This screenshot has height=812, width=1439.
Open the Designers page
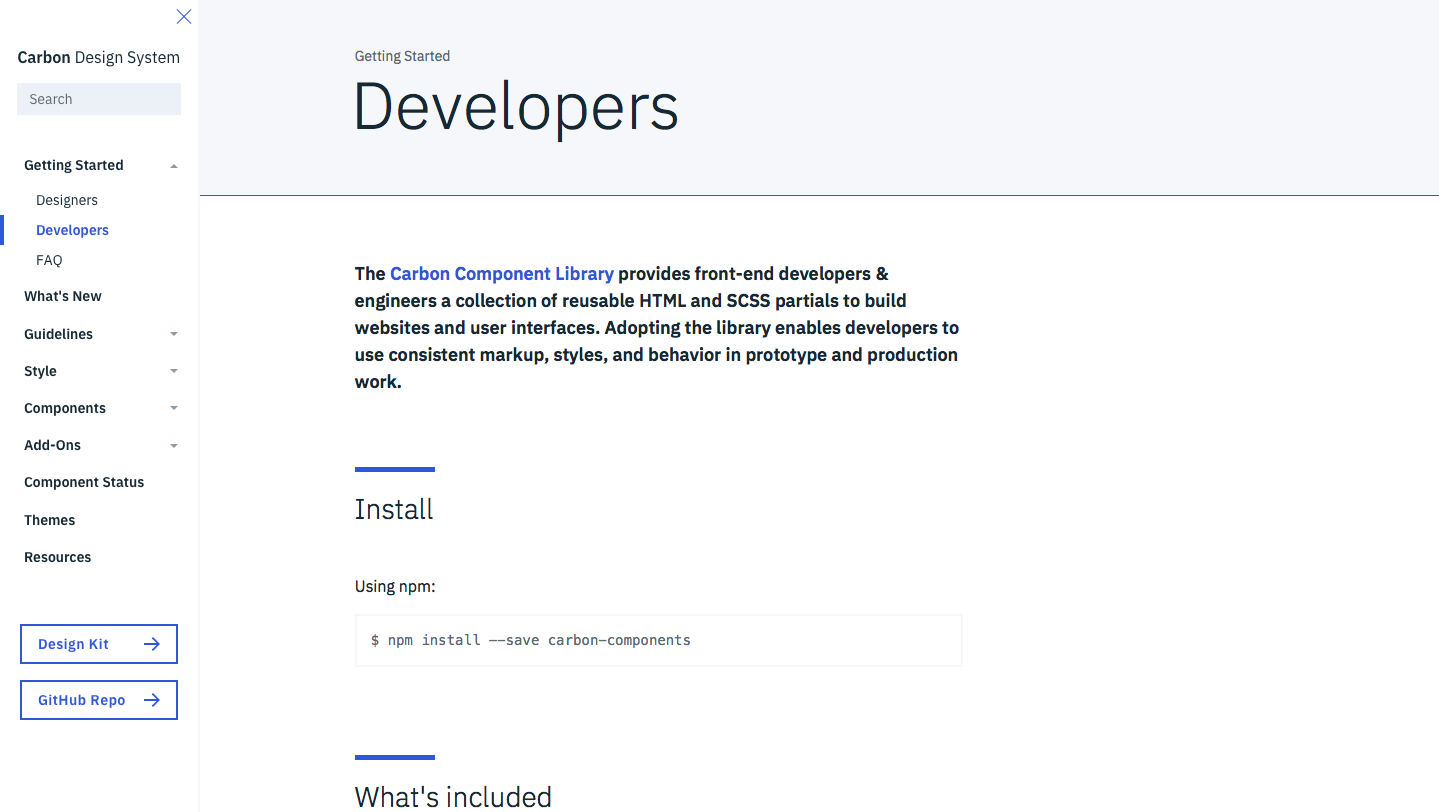click(67, 200)
